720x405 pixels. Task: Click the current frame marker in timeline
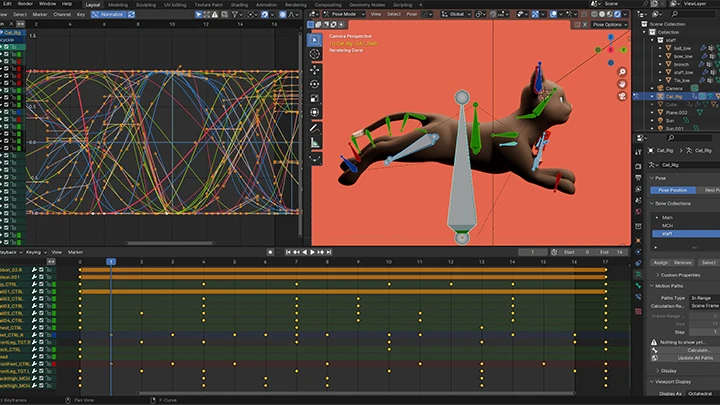[111, 262]
